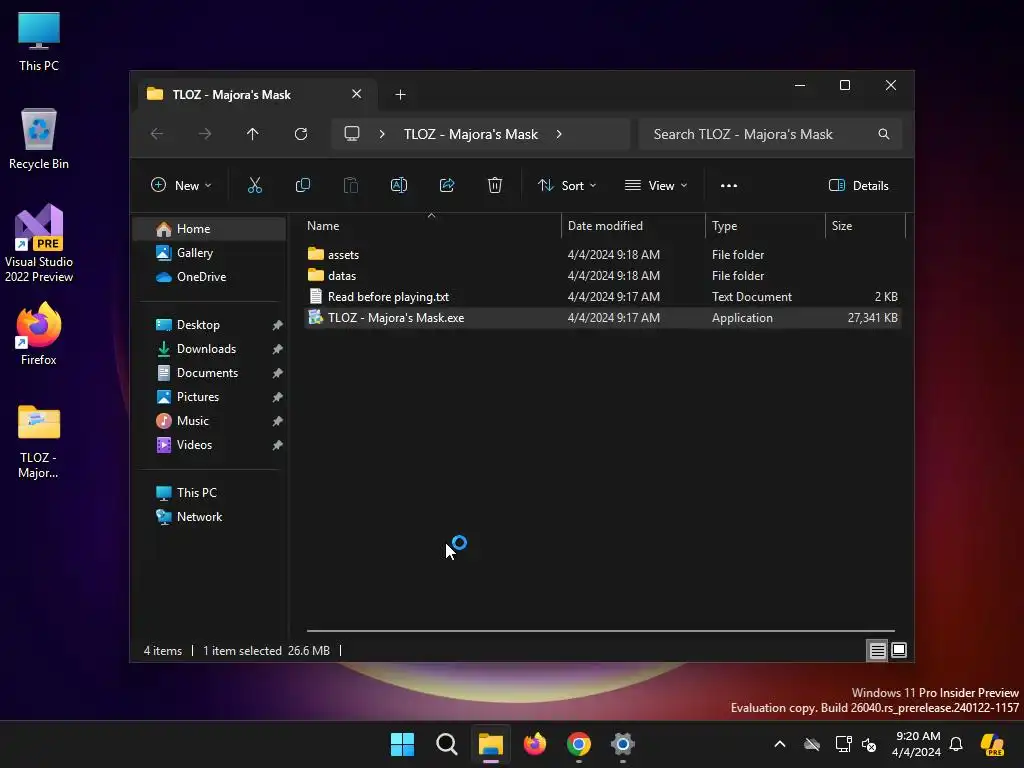1024x768 pixels.
Task: Open the clock and date flyout
Action: (918, 744)
